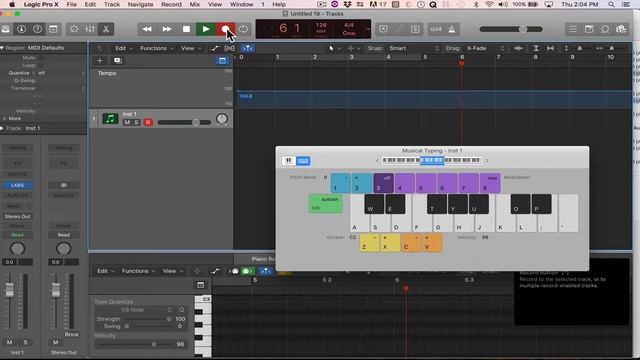Open the Mixer faders button
This screenshot has width=640, height=360.
(90, 29)
